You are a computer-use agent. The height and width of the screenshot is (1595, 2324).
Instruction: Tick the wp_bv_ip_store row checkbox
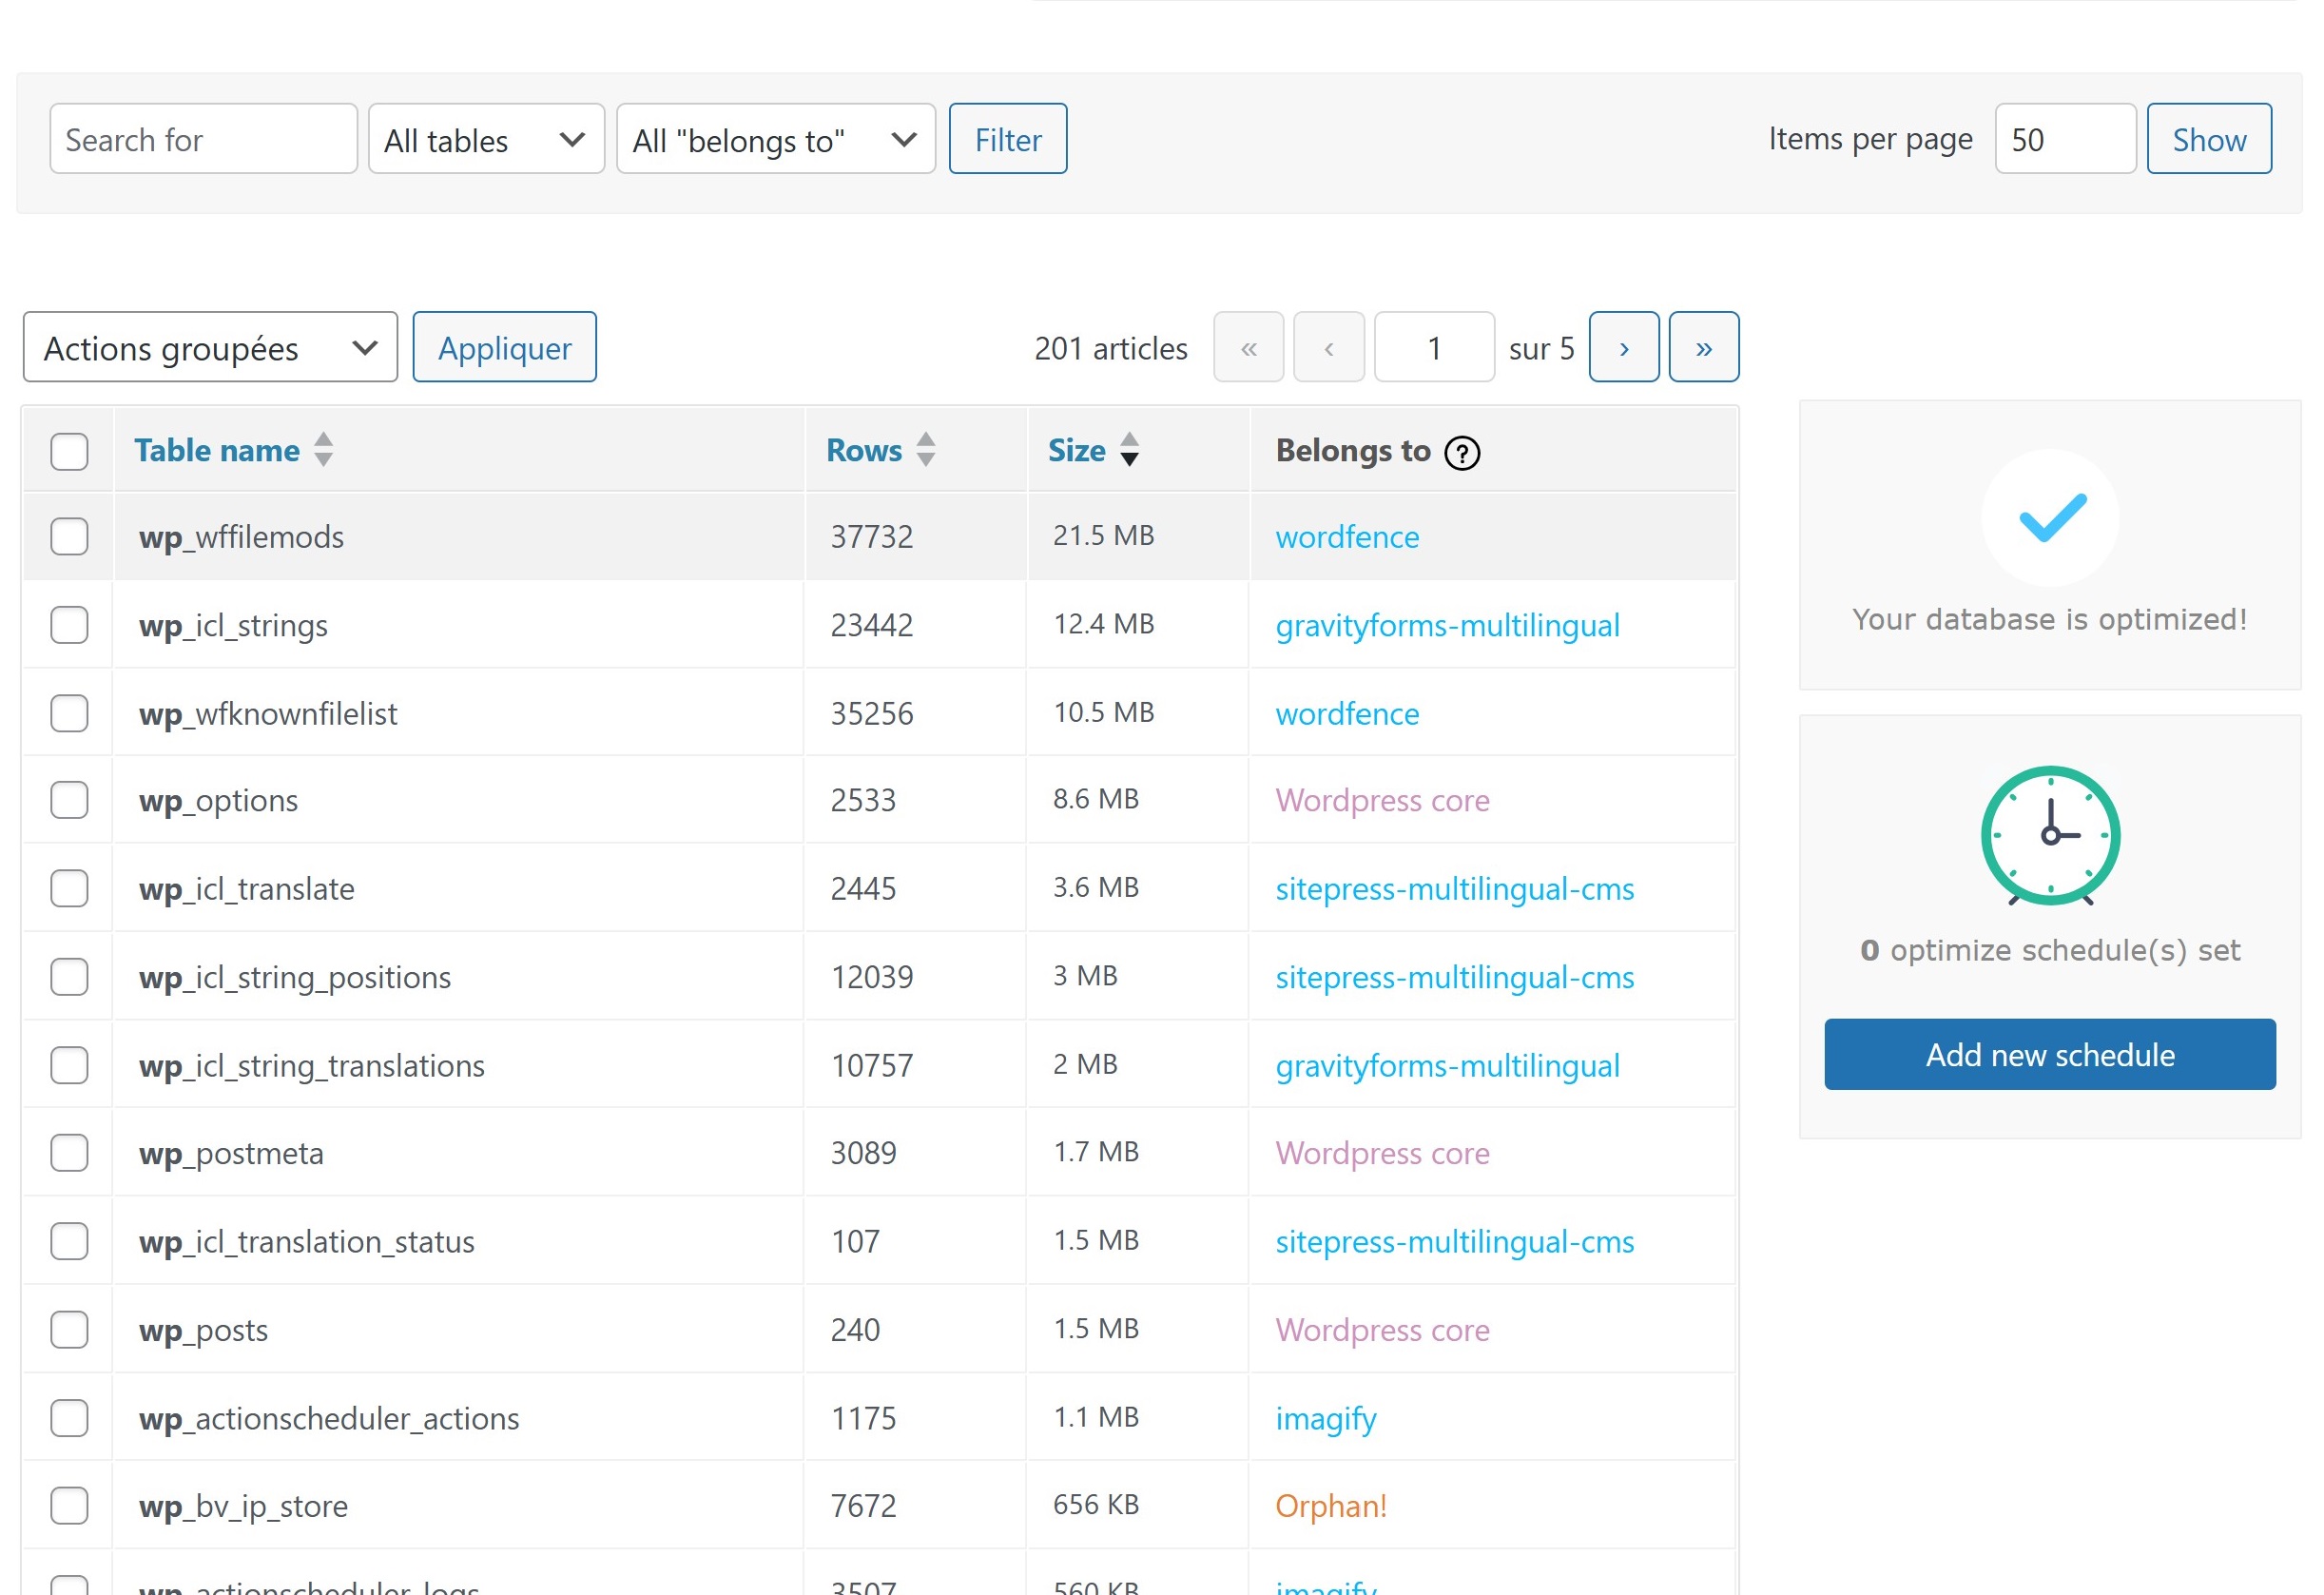(x=69, y=1506)
